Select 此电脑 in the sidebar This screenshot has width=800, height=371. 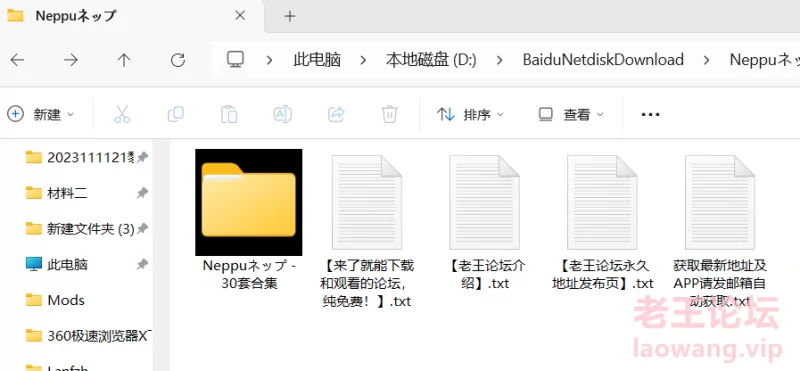pos(56,264)
